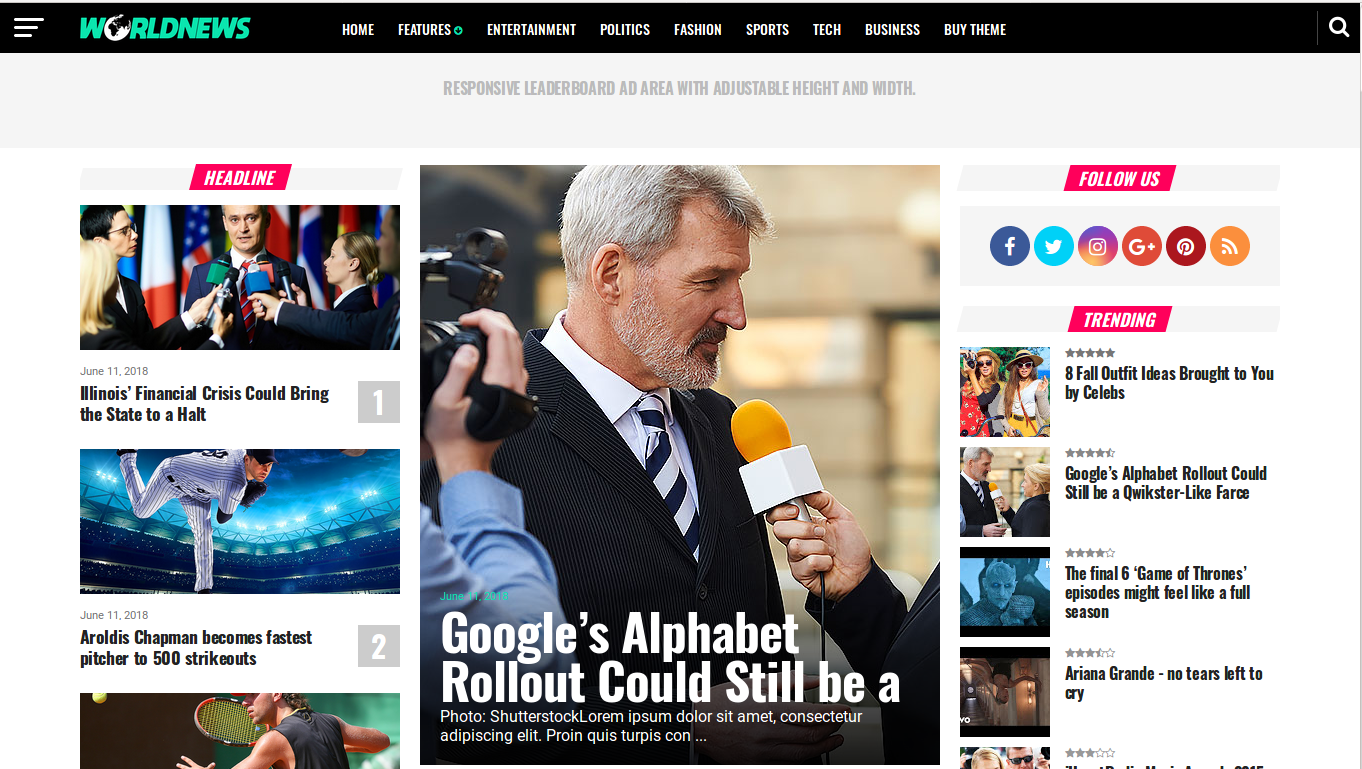This screenshot has width=1362, height=769.
Task: Click the tennis player headline thumbnail
Action: pos(240,731)
